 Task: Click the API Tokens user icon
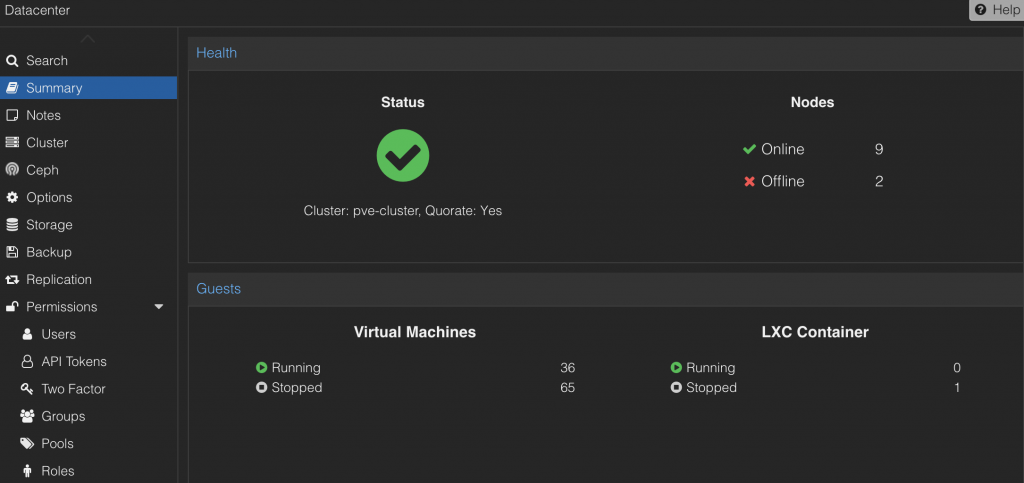27,362
